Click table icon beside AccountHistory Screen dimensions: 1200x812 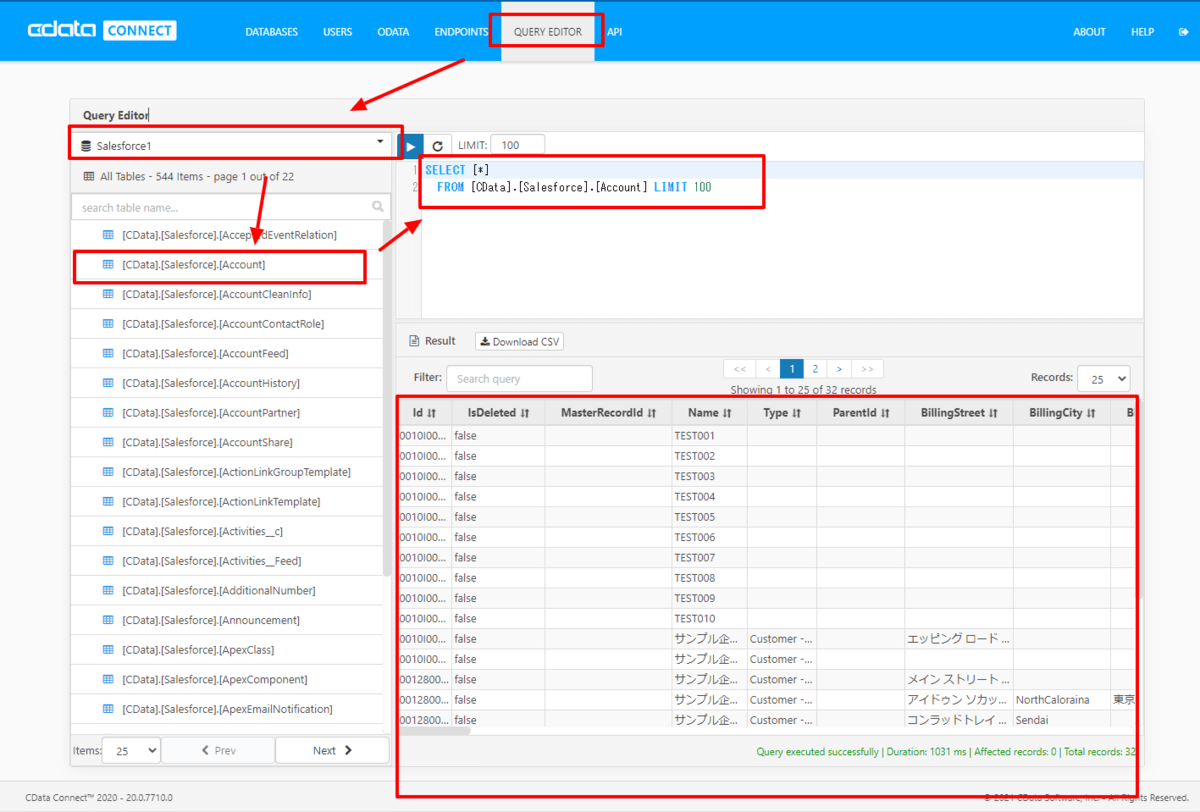(109, 383)
